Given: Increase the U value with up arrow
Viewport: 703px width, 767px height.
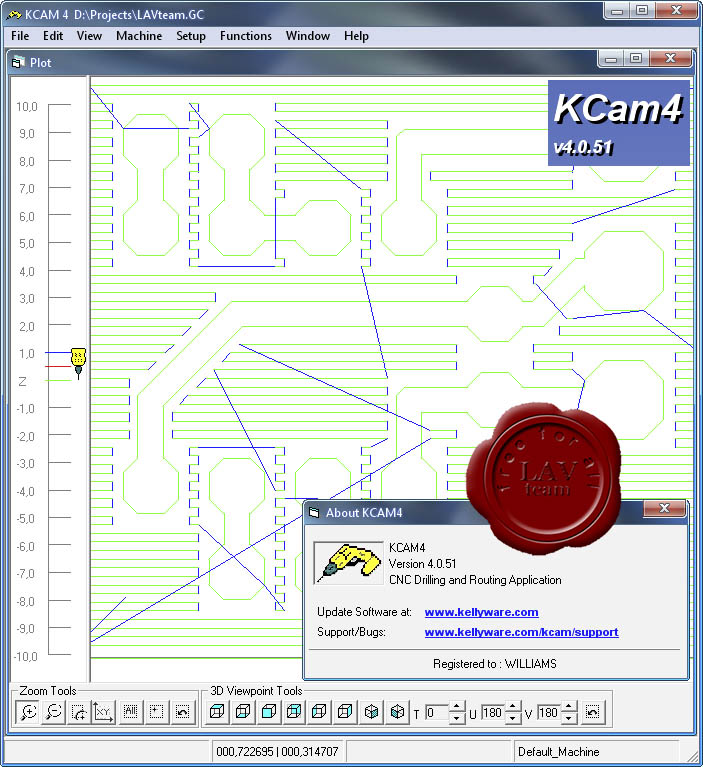Looking at the screenshot, I should pyautogui.click(x=513, y=706).
